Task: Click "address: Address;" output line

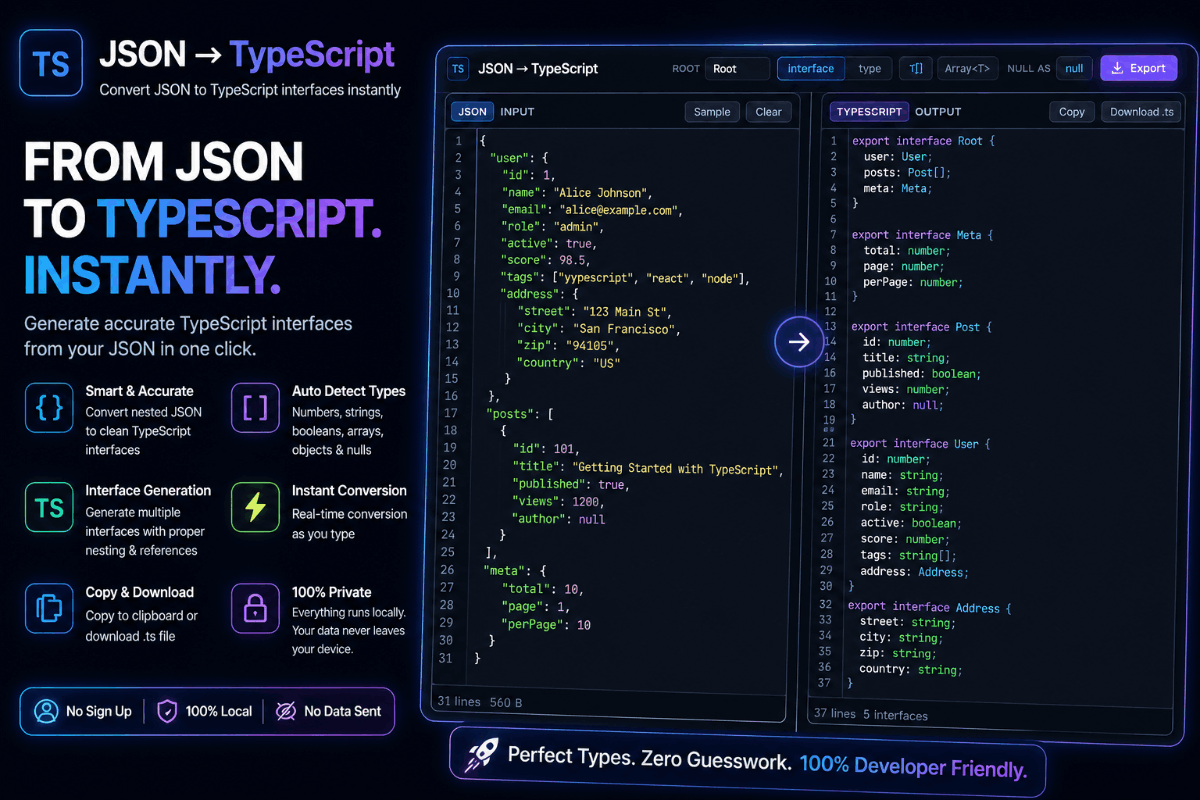Action: pos(914,572)
